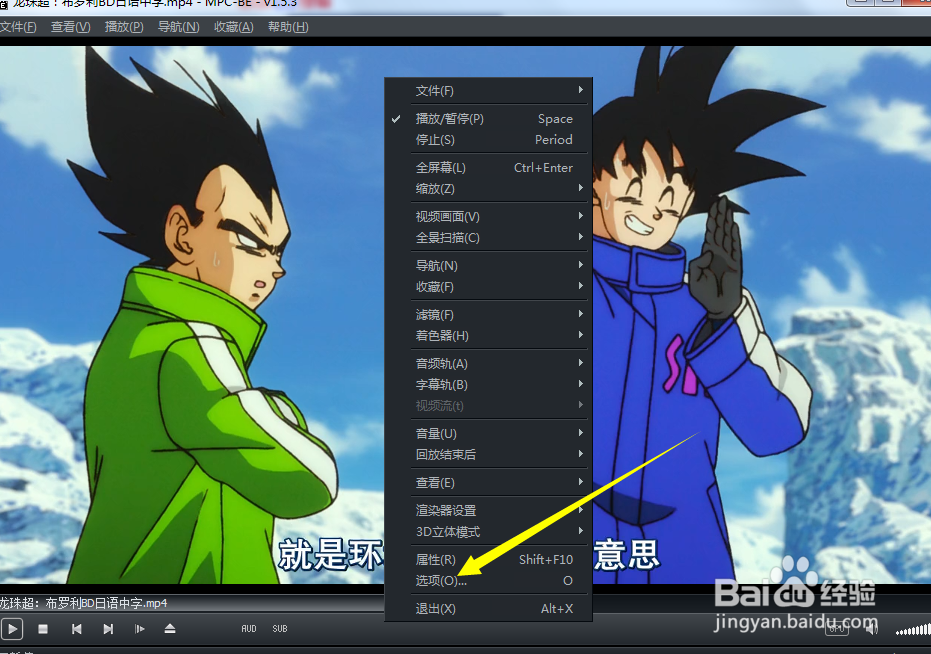931x654 pixels.
Task: Toggle 播放/暂停(P) checked item
Action: [488, 119]
